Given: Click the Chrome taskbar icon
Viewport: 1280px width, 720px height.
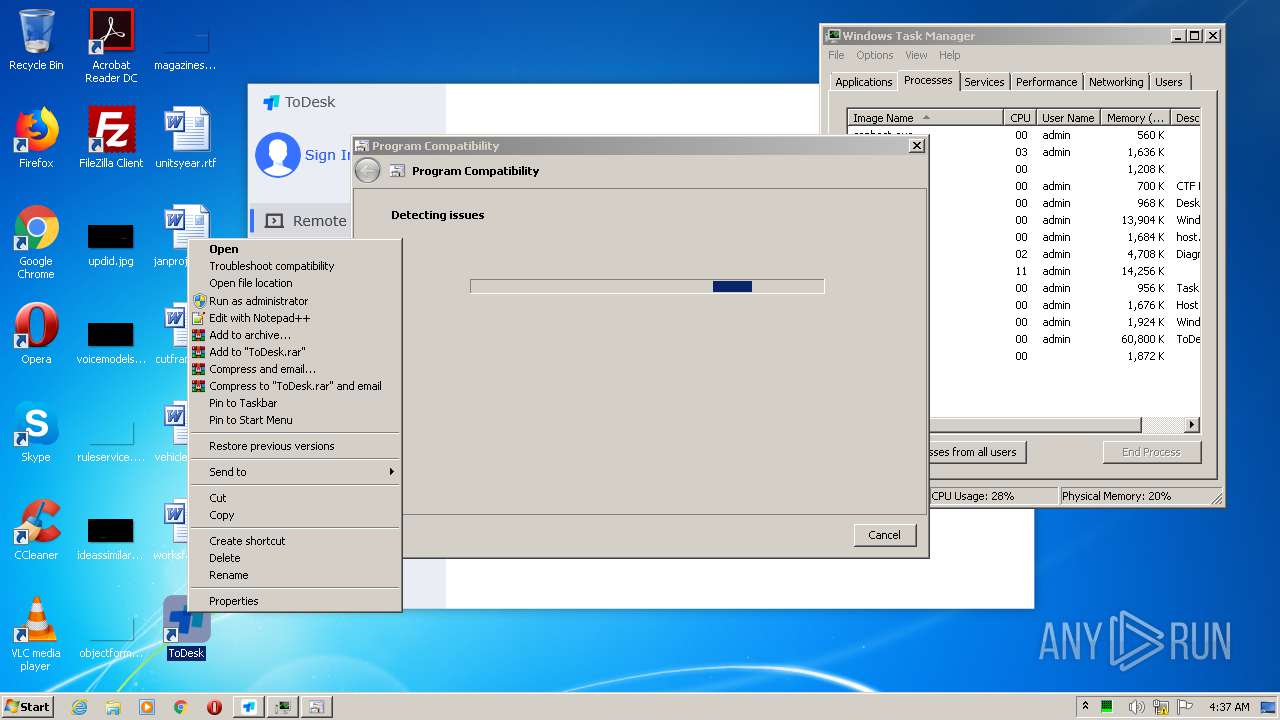Looking at the screenshot, I should [181, 707].
